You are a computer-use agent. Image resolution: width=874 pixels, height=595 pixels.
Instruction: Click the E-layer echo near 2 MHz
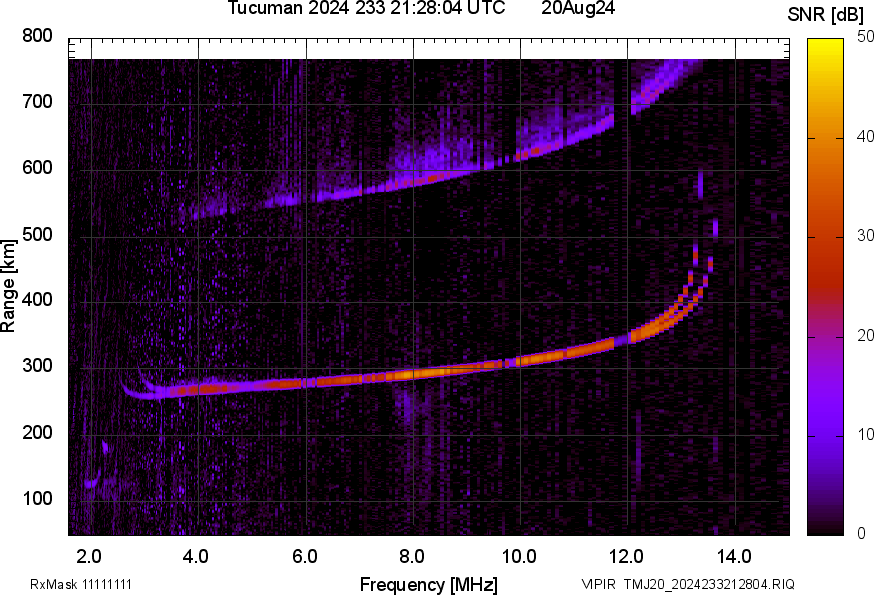(x=92, y=481)
